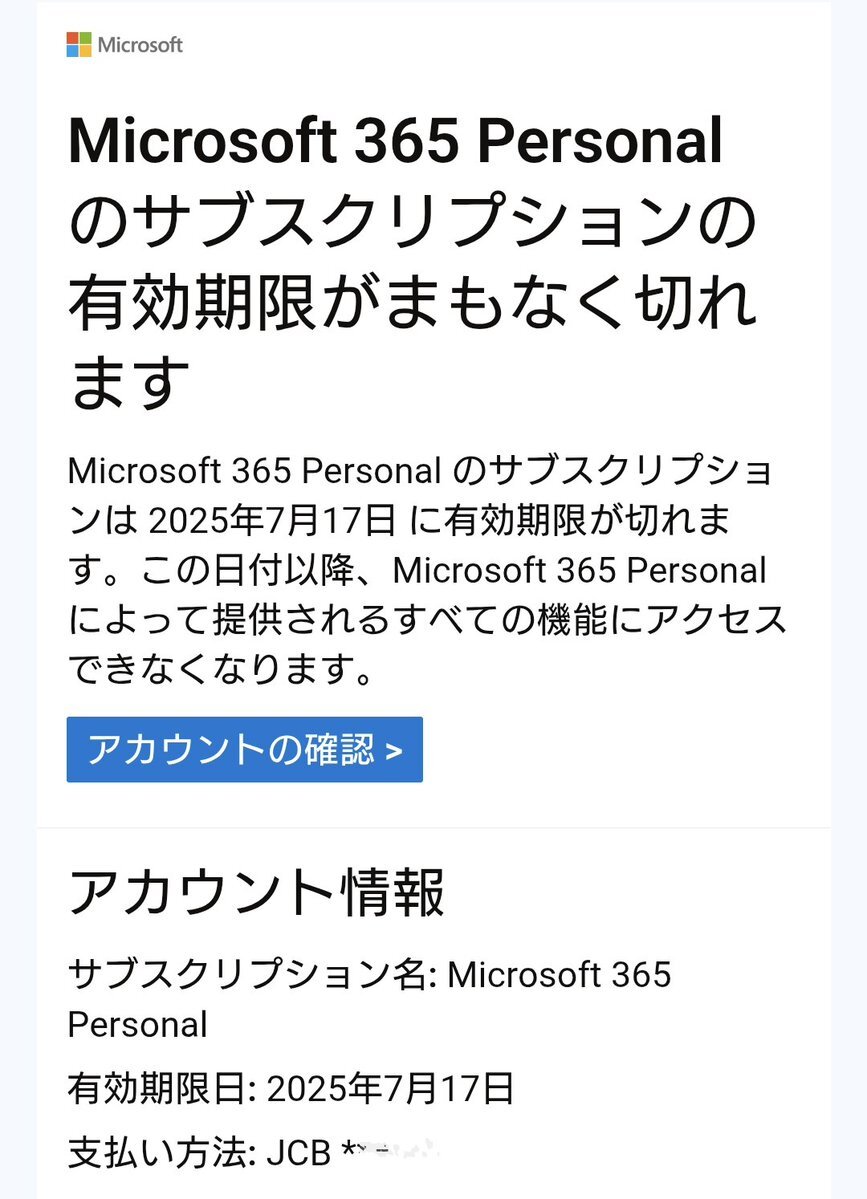Click the four-color Microsoft logo squares

79,44
